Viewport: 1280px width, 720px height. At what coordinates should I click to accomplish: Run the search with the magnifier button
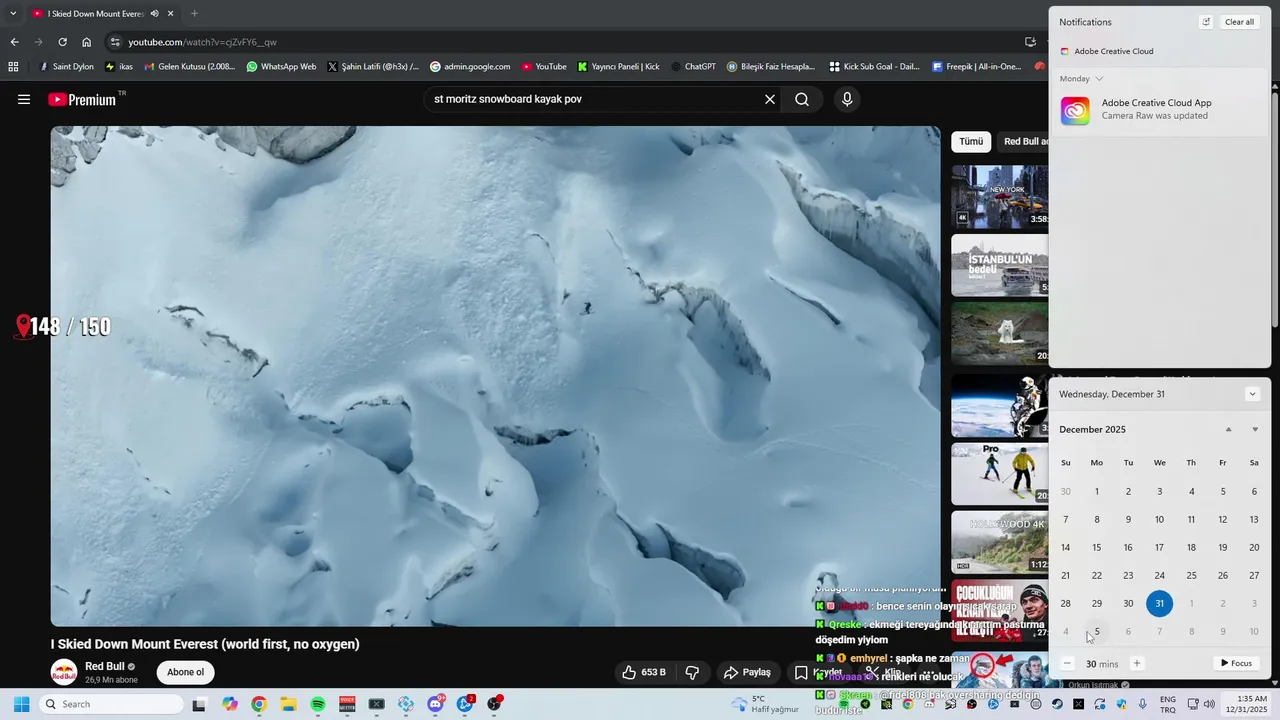pyautogui.click(x=802, y=99)
